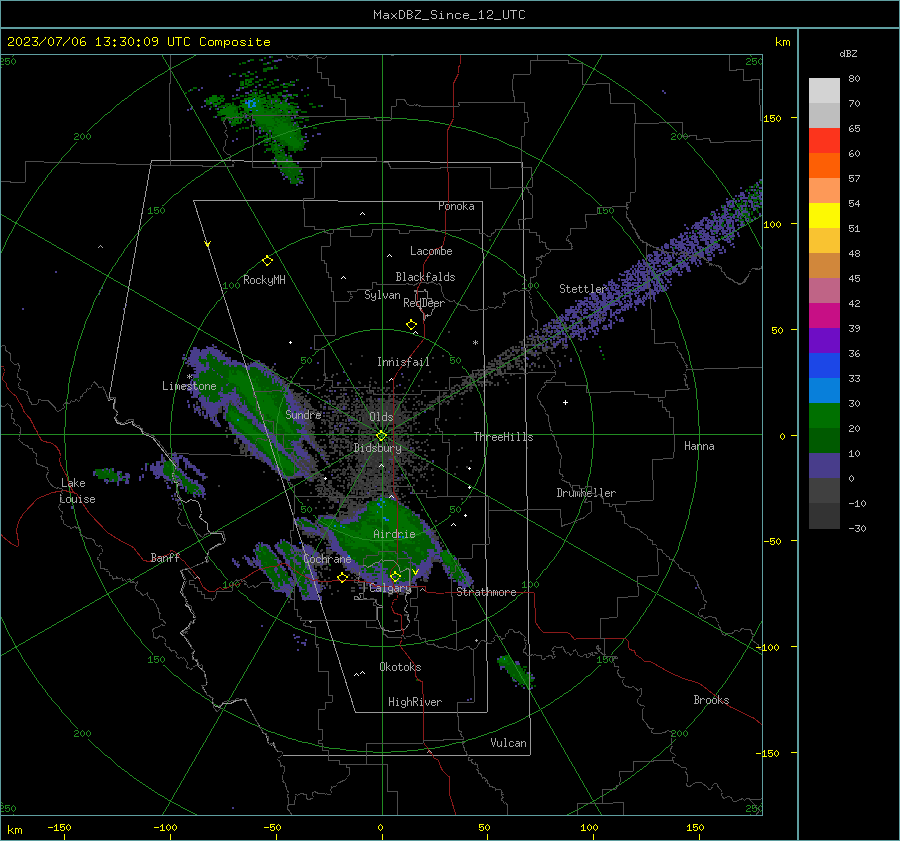Click the yellow diamond marker beside RockyMH
This screenshot has height=841, width=900.
click(267, 261)
